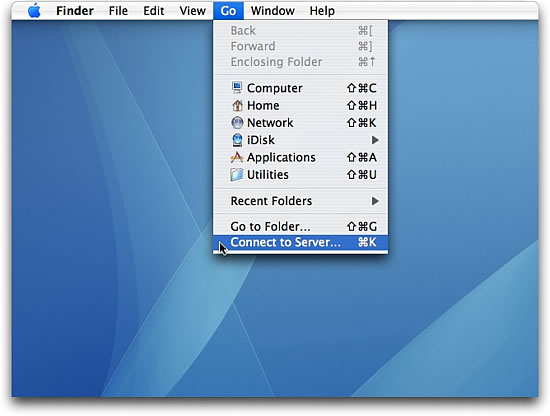Click the Computer icon in Go menu
Viewport: 550px width, 416px height.
237,88
